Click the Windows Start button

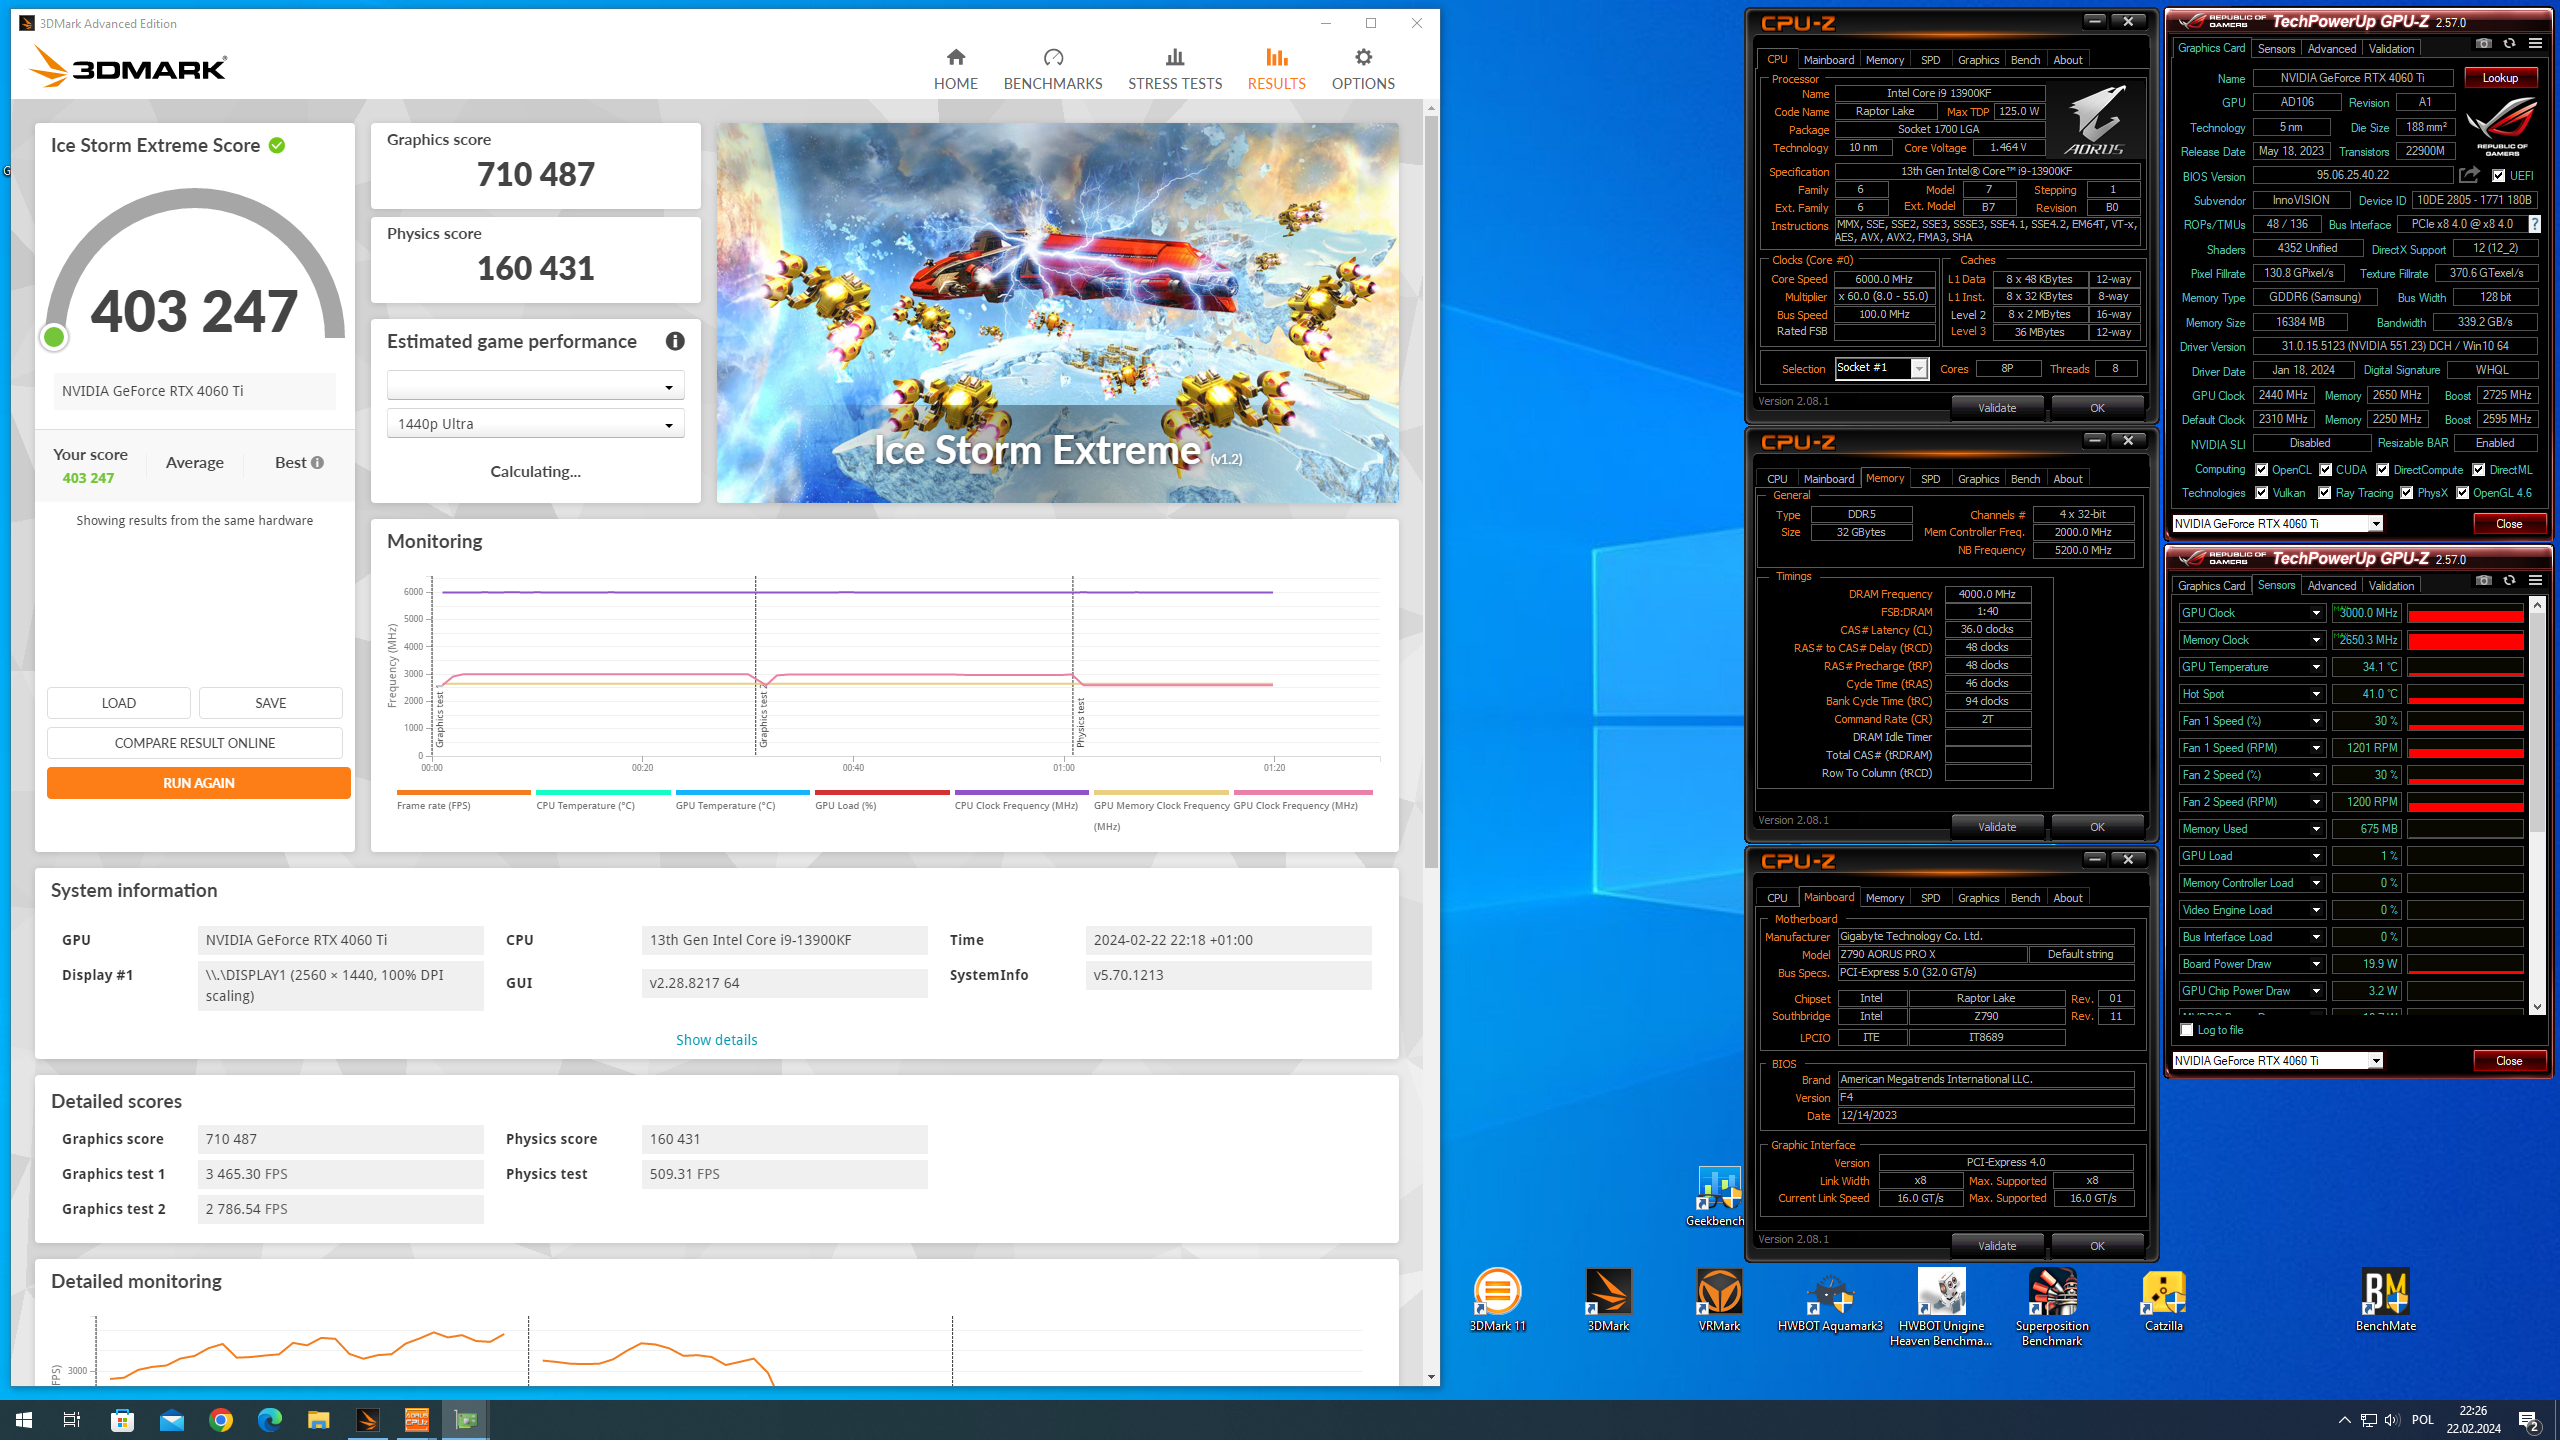pos(24,1420)
